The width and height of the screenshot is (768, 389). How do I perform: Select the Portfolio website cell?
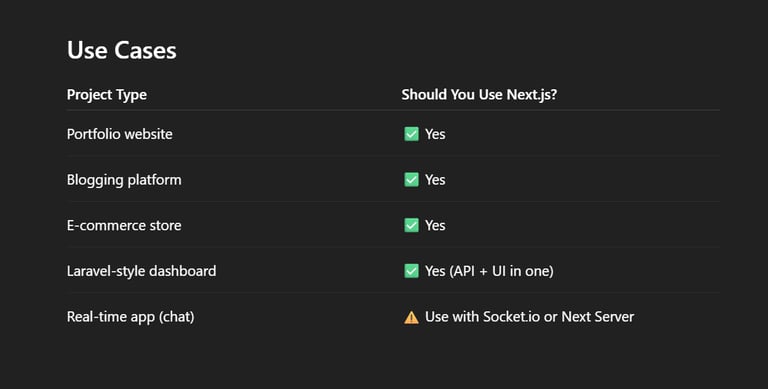(120, 134)
